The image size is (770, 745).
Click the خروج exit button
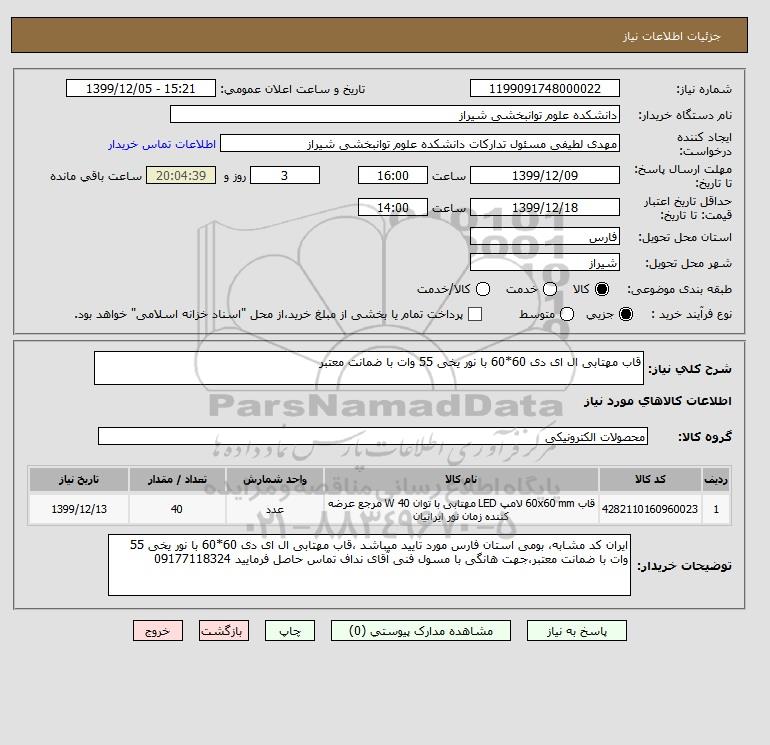coord(158,631)
